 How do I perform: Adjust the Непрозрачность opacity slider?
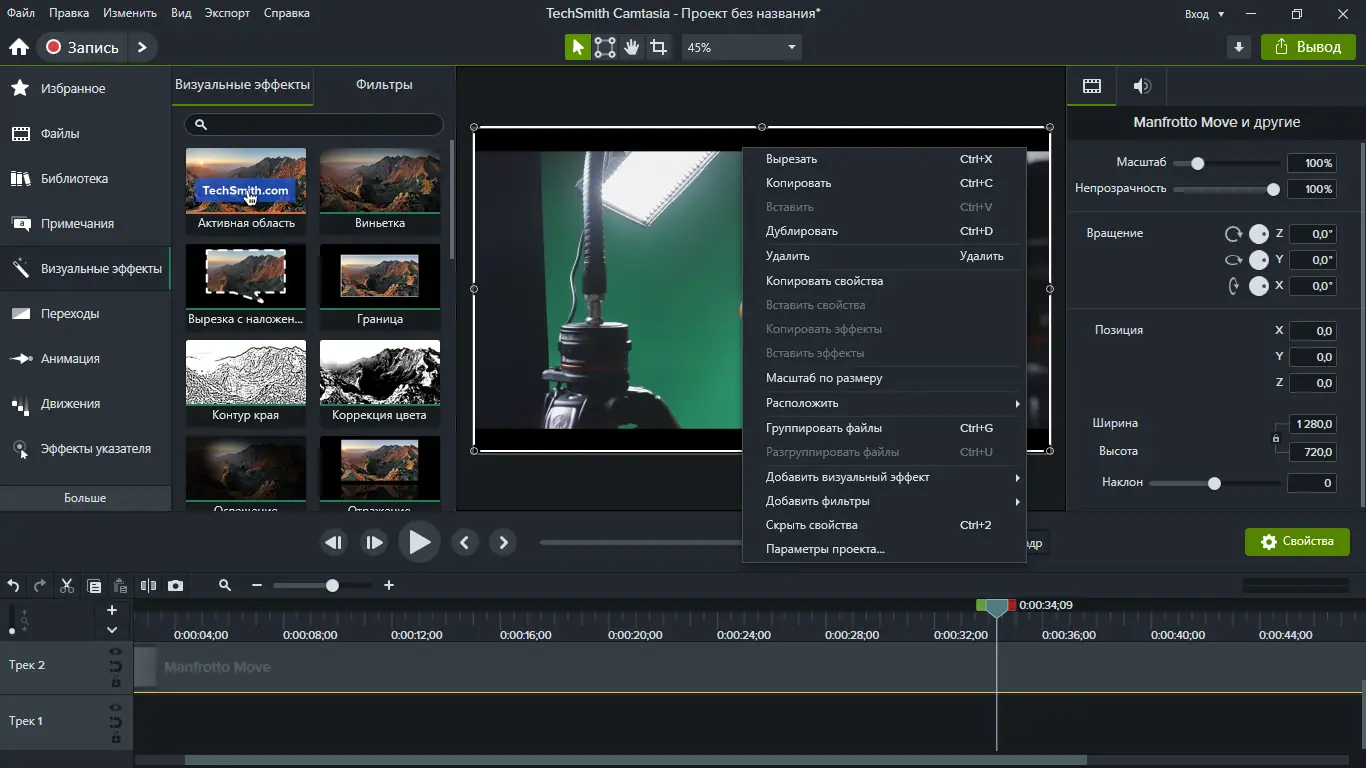(1273, 189)
